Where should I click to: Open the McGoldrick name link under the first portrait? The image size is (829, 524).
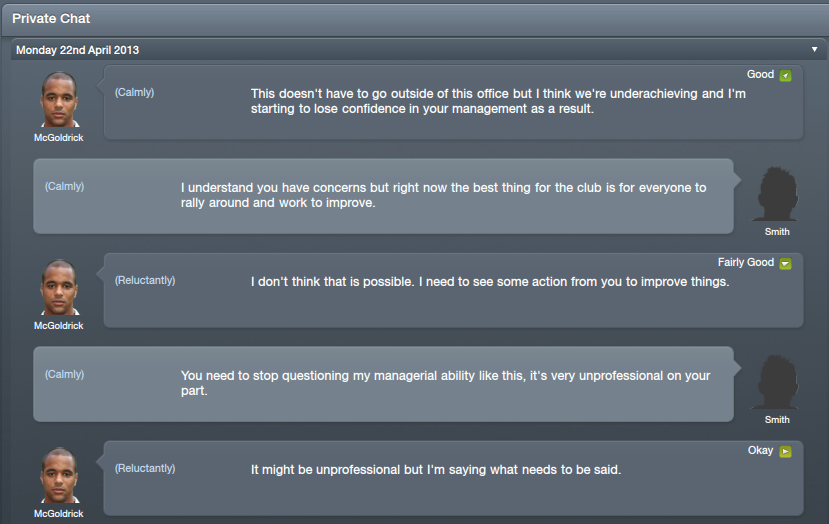tap(59, 138)
